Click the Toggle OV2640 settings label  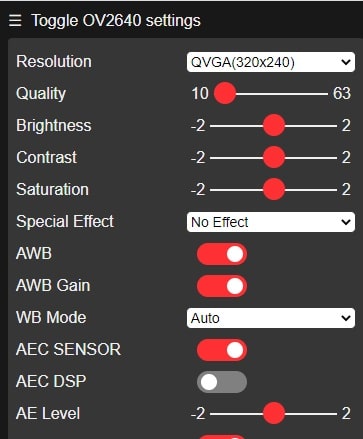point(116,20)
